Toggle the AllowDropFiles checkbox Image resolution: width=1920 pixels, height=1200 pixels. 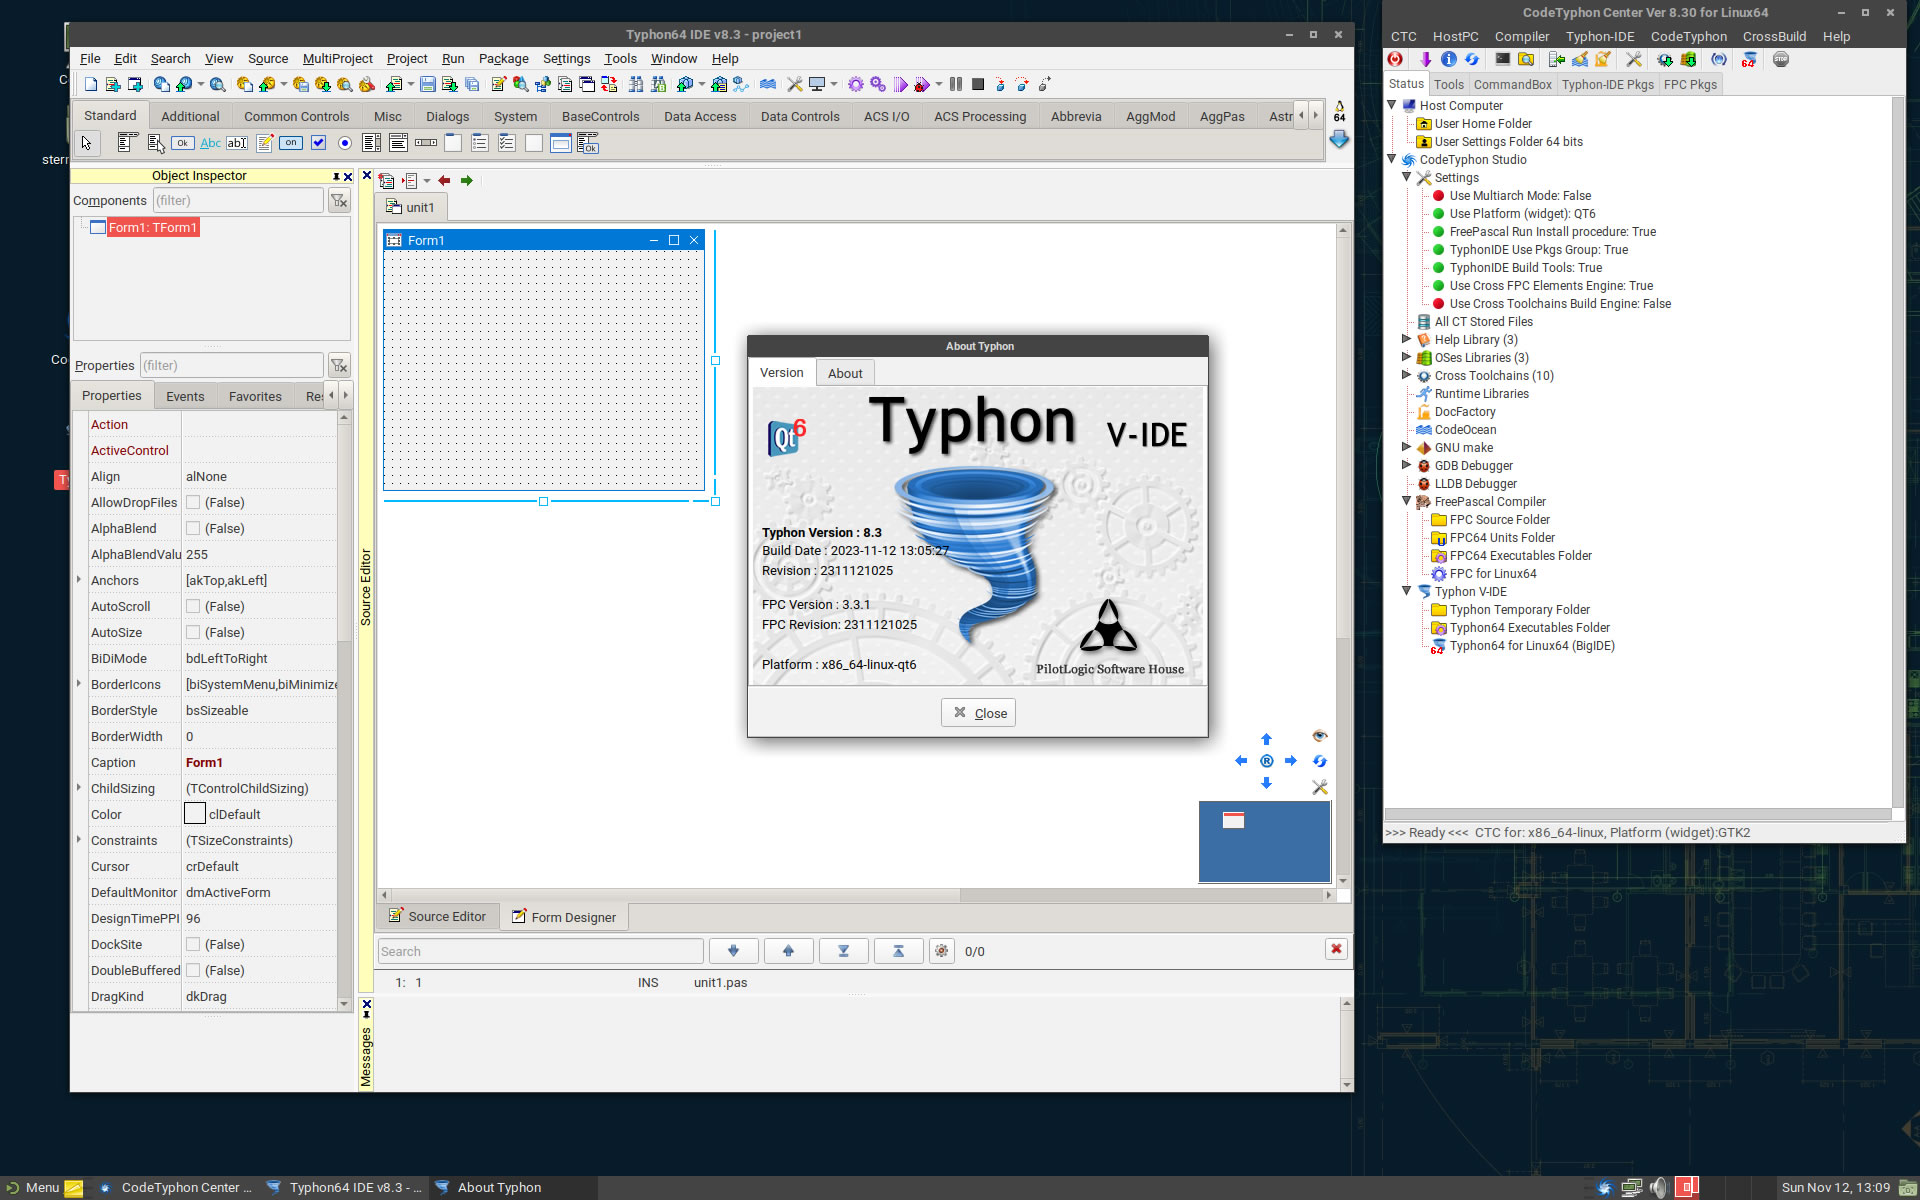pyautogui.click(x=193, y=503)
